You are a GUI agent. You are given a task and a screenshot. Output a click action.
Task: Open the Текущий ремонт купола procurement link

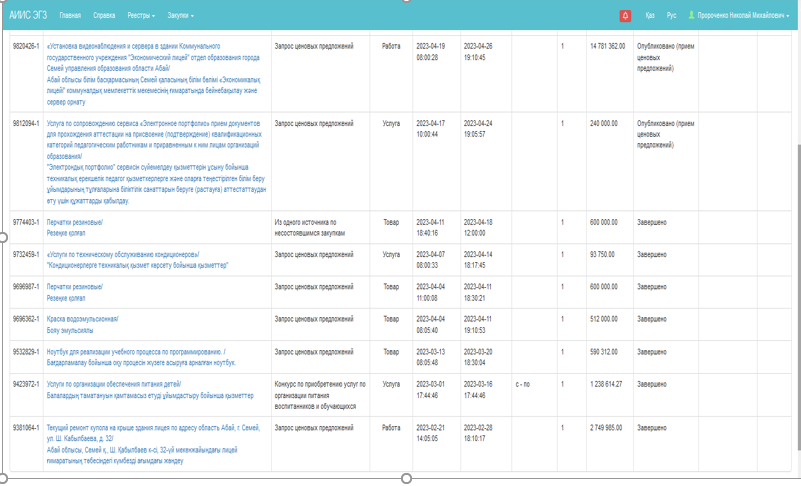coord(153,444)
